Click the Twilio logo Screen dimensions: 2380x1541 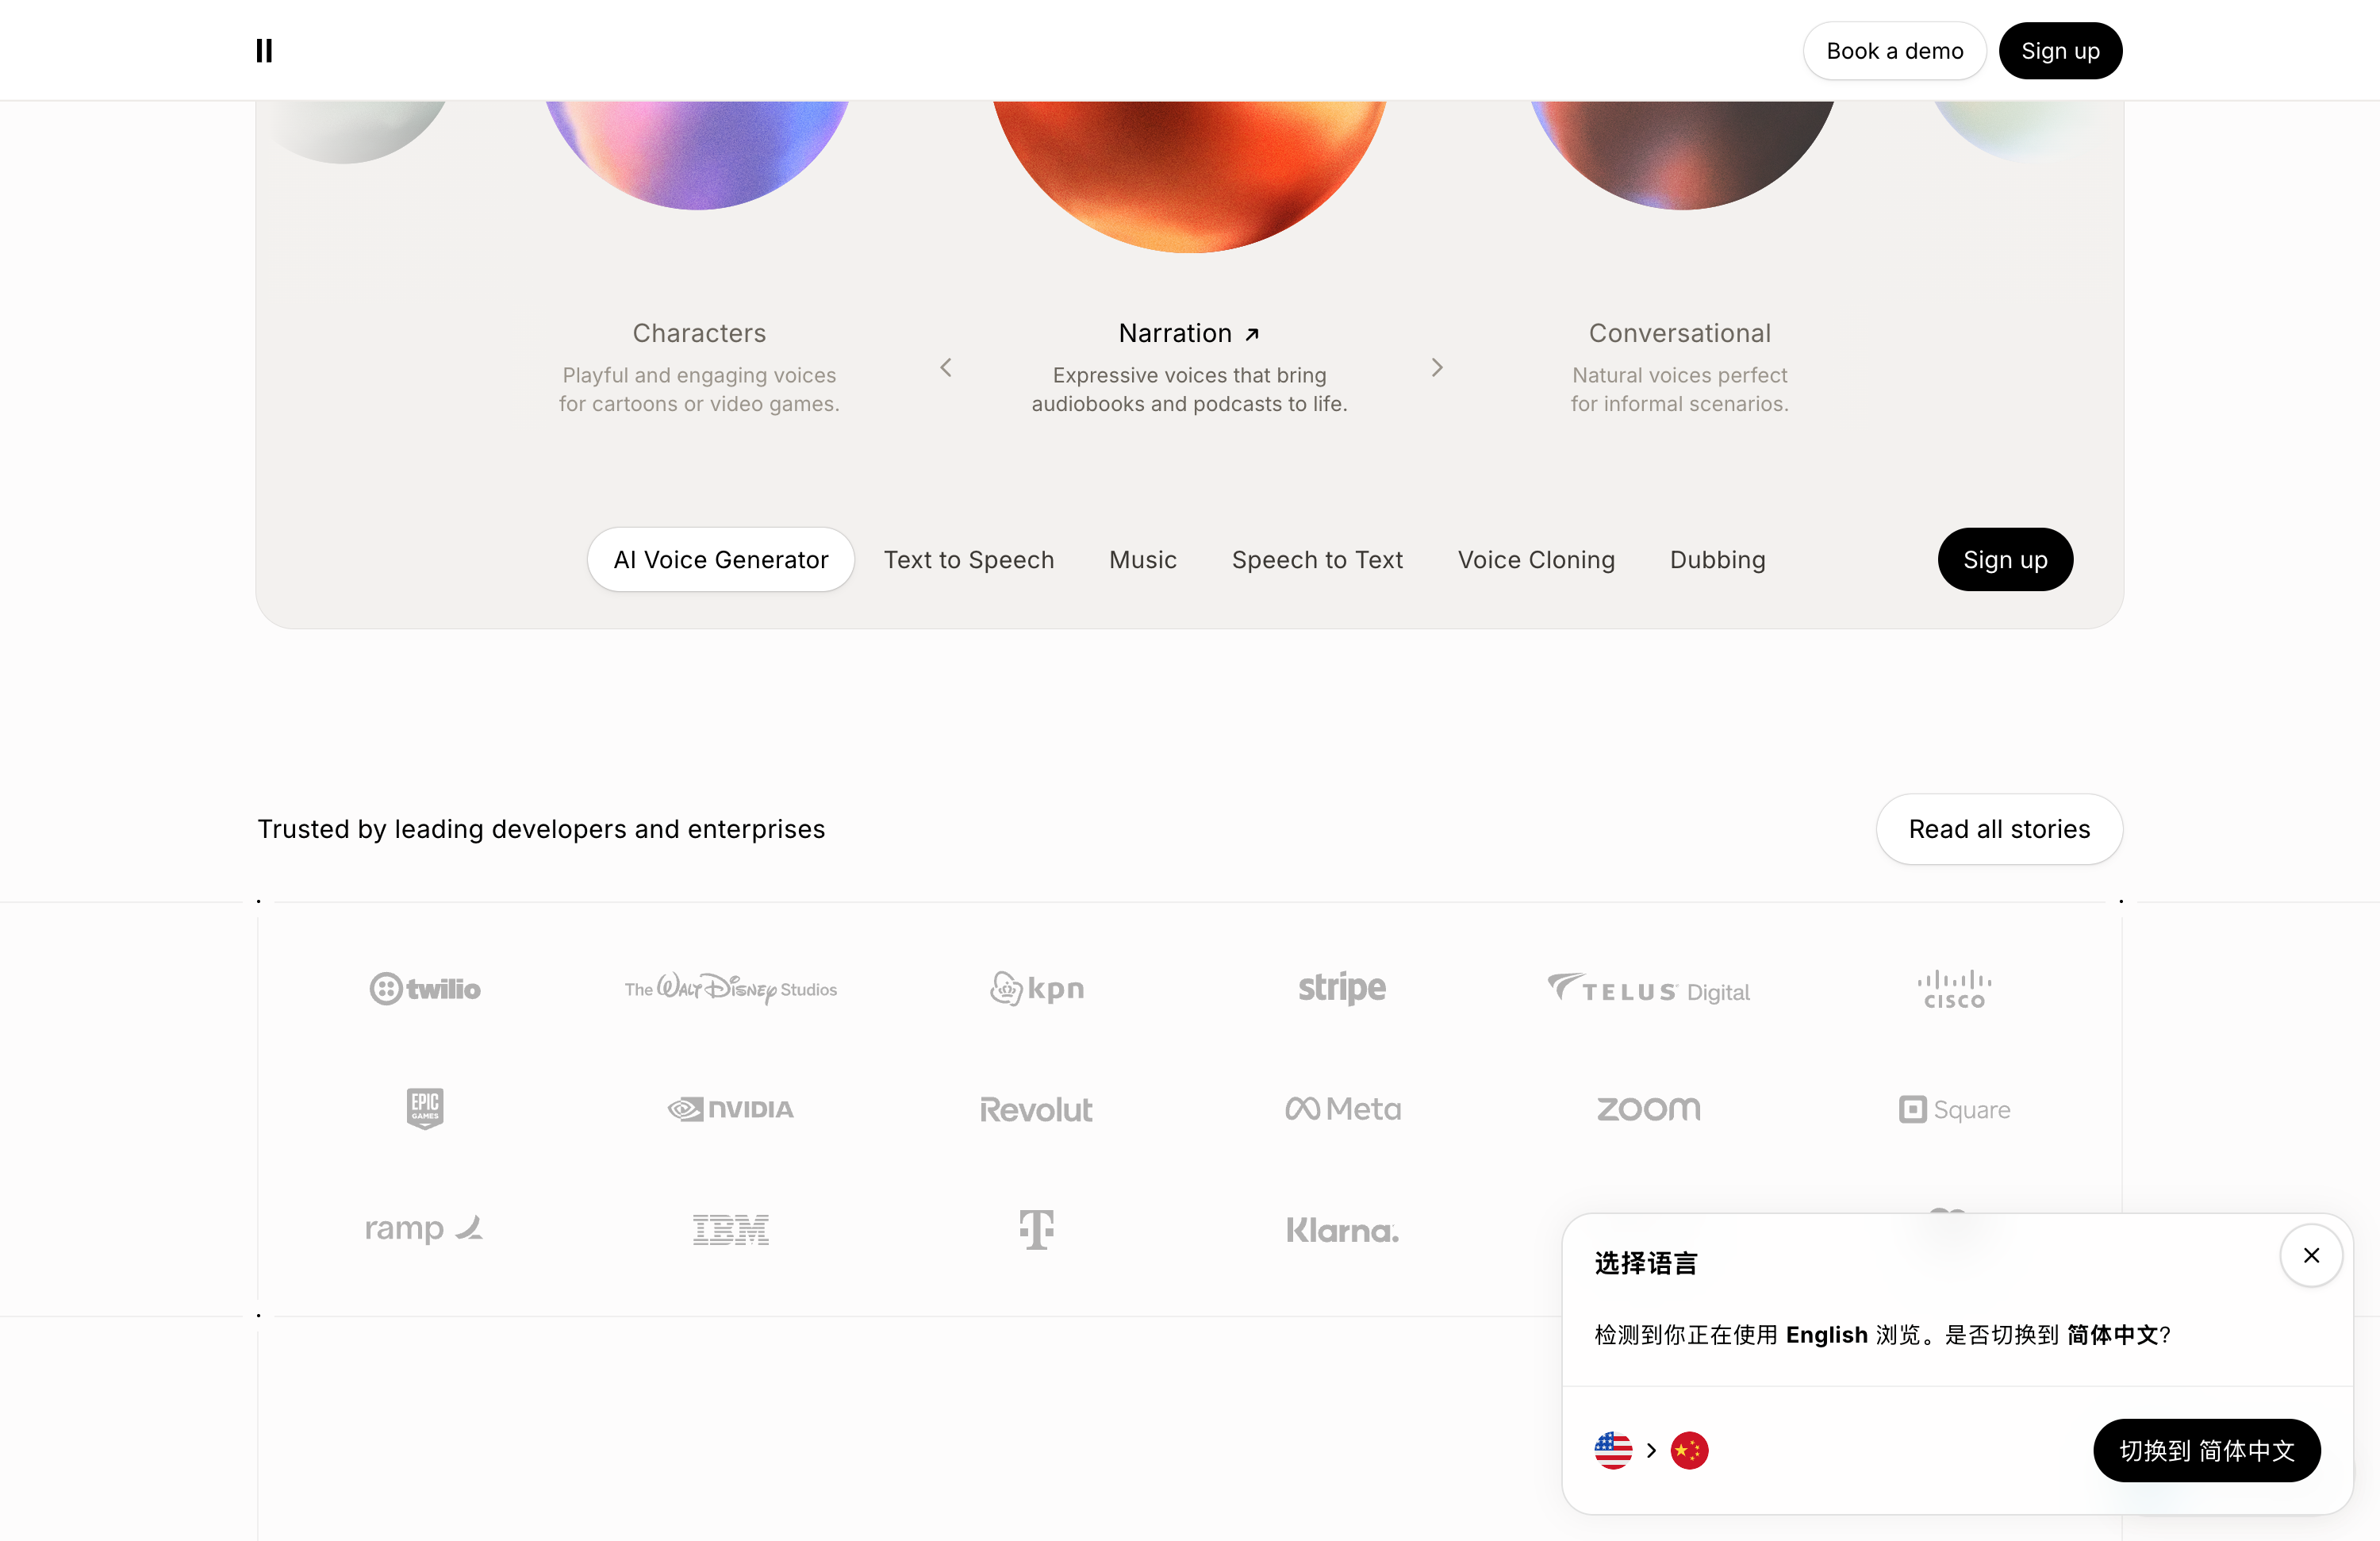(x=425, y=988)
